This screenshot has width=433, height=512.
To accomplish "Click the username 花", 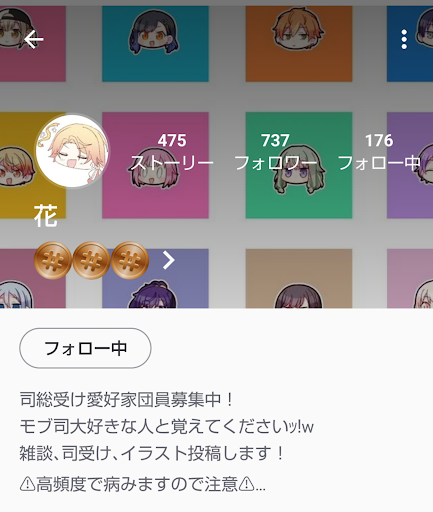I will [46, 216].
